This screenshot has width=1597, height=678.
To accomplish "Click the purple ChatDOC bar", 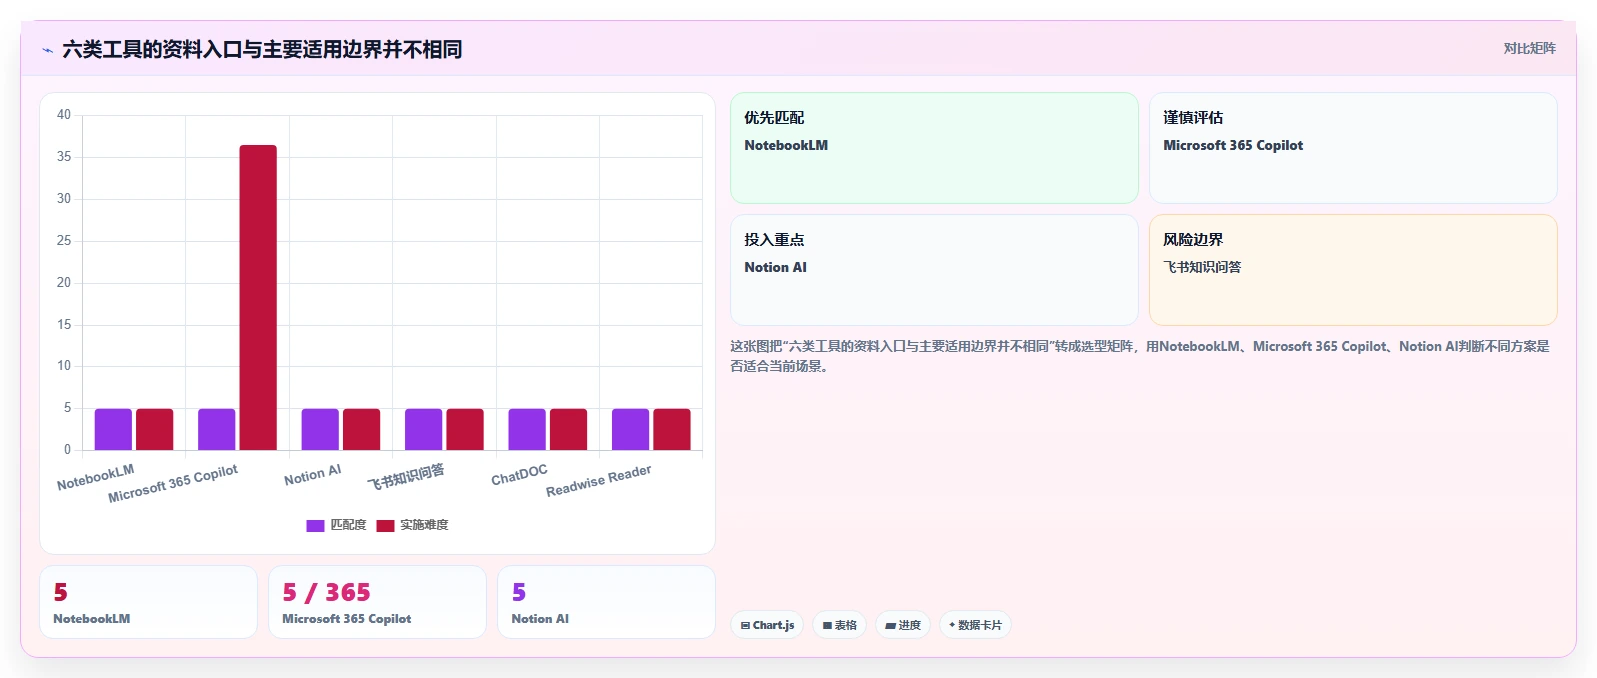I will click(527, 429).
